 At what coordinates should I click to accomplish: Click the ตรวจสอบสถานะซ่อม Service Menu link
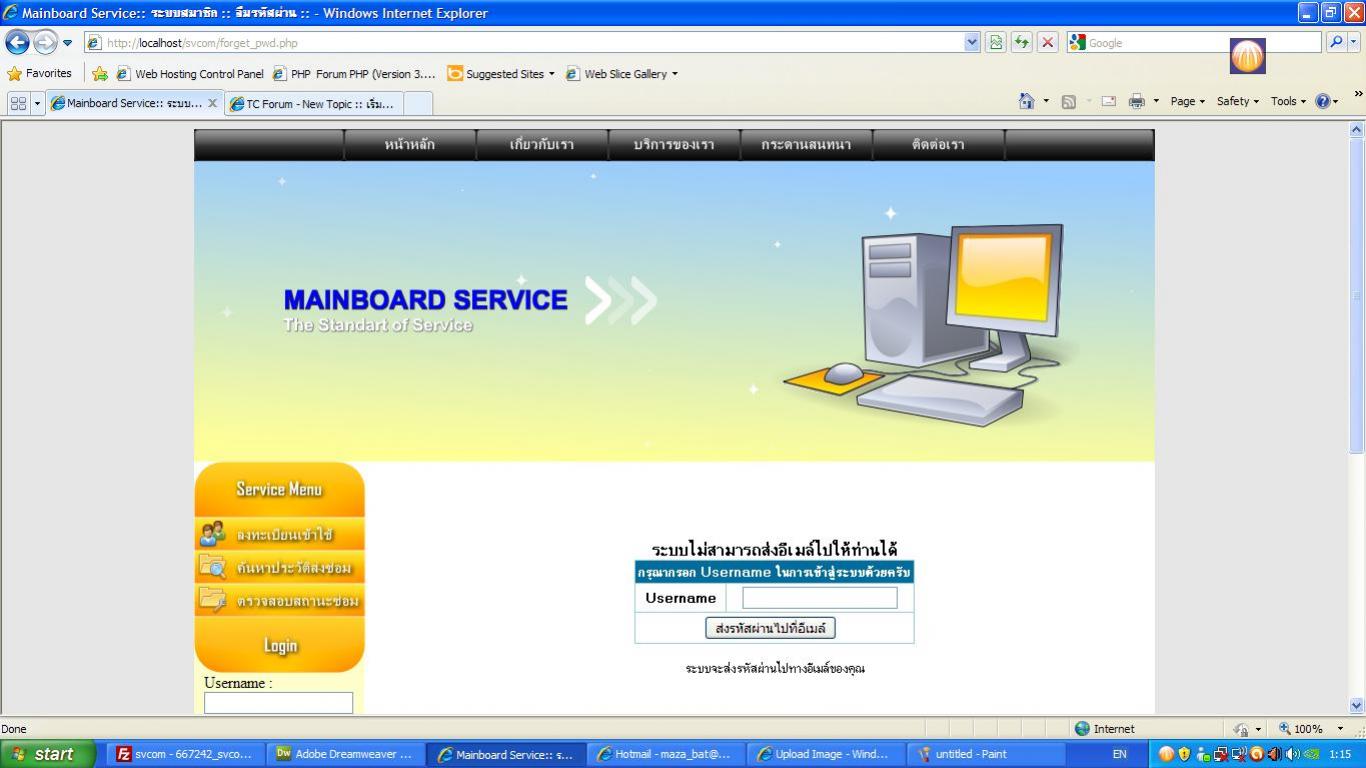tap(298, 601)
